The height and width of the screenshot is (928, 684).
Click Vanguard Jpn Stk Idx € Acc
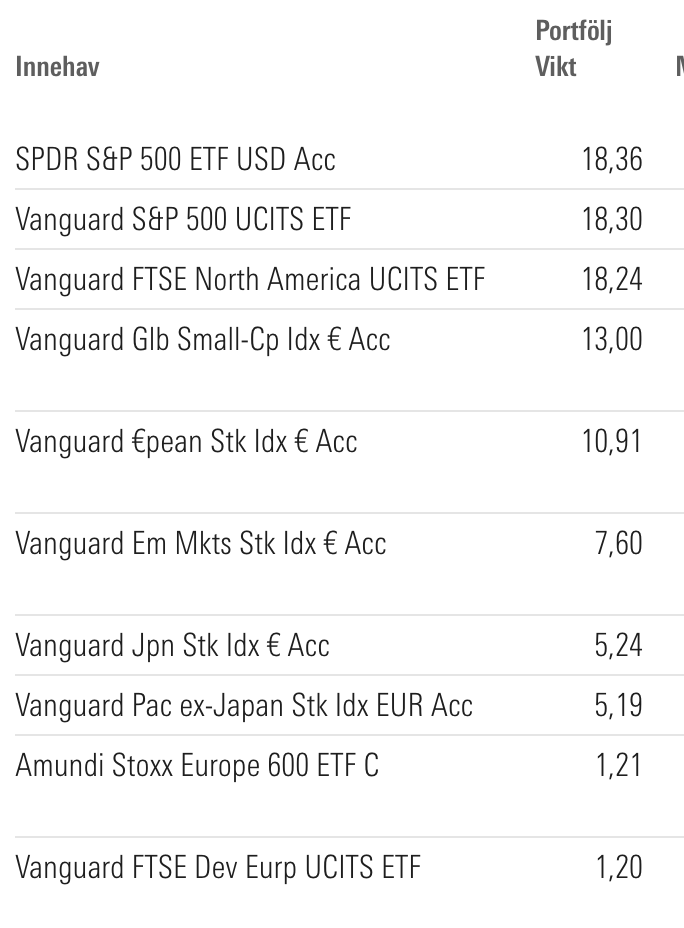[x=172, y=645]
